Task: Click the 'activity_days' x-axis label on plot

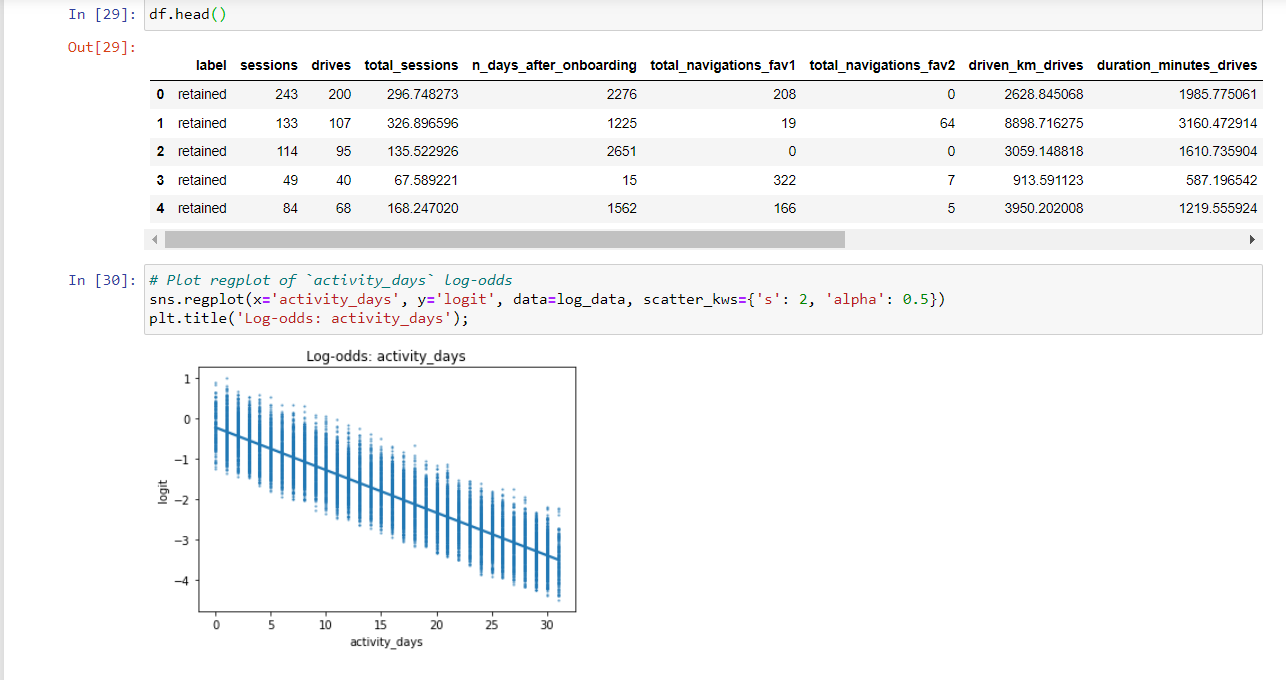Action: click(x=386, y=642)
